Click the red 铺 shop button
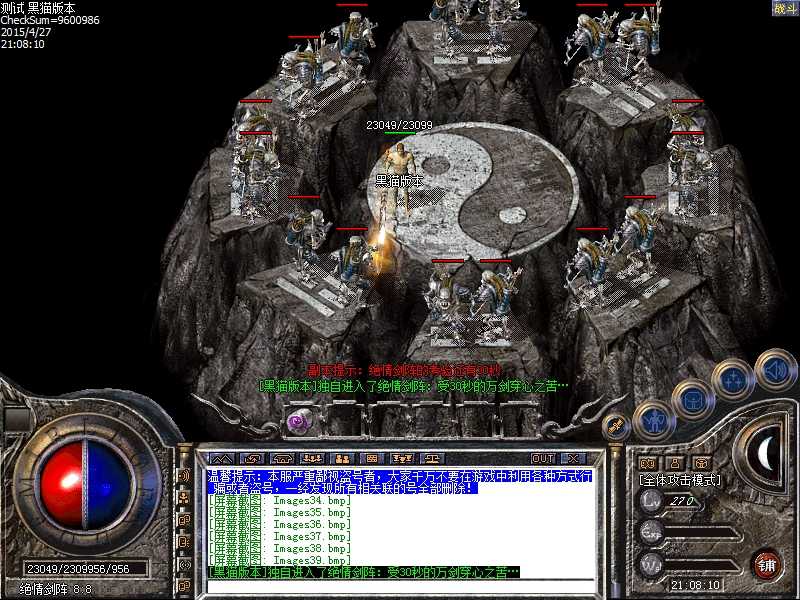 click(x=767, y=565)
